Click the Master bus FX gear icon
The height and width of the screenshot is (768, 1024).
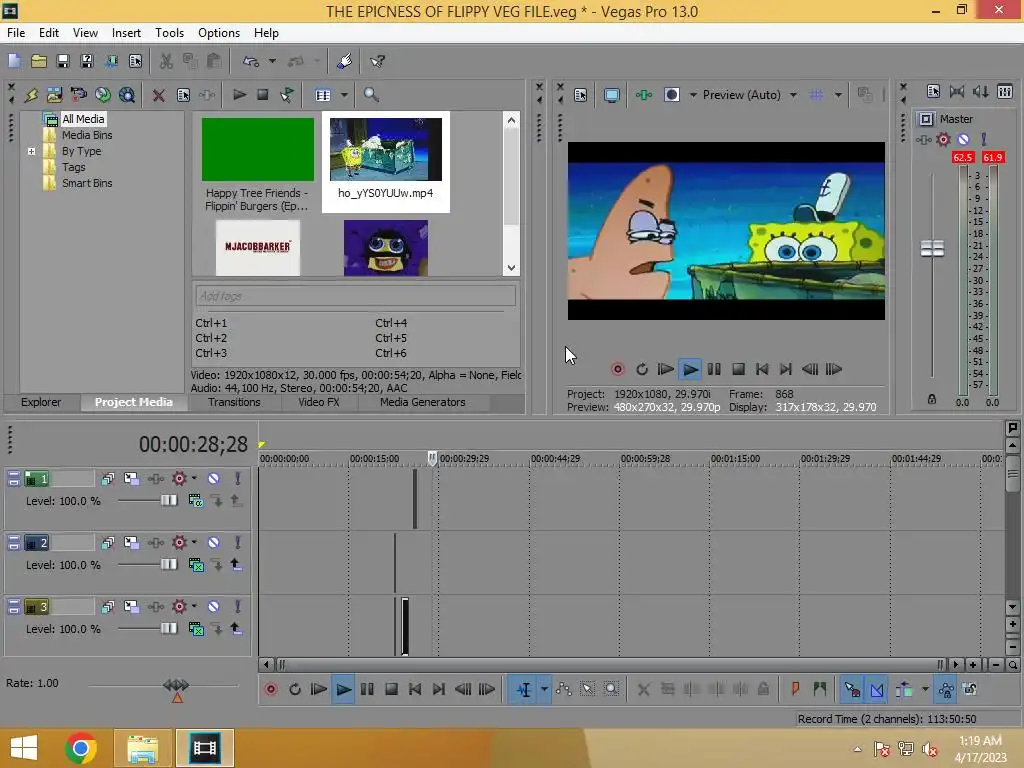943,139
